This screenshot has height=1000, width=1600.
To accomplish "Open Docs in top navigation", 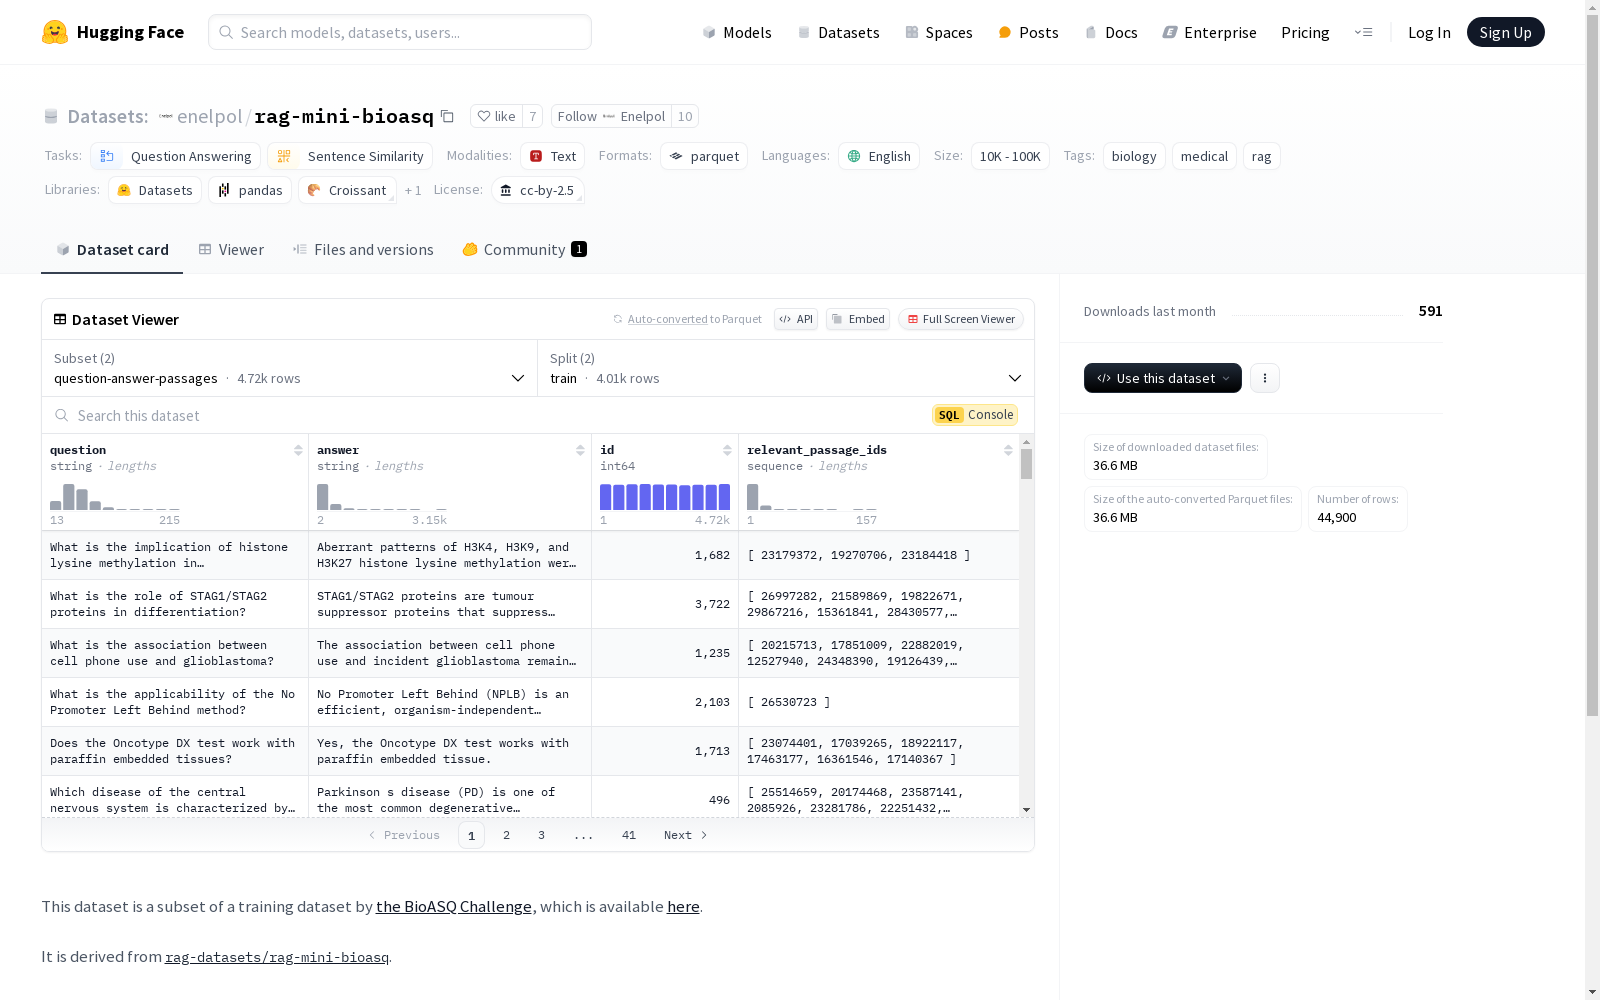I will 1110,32.
